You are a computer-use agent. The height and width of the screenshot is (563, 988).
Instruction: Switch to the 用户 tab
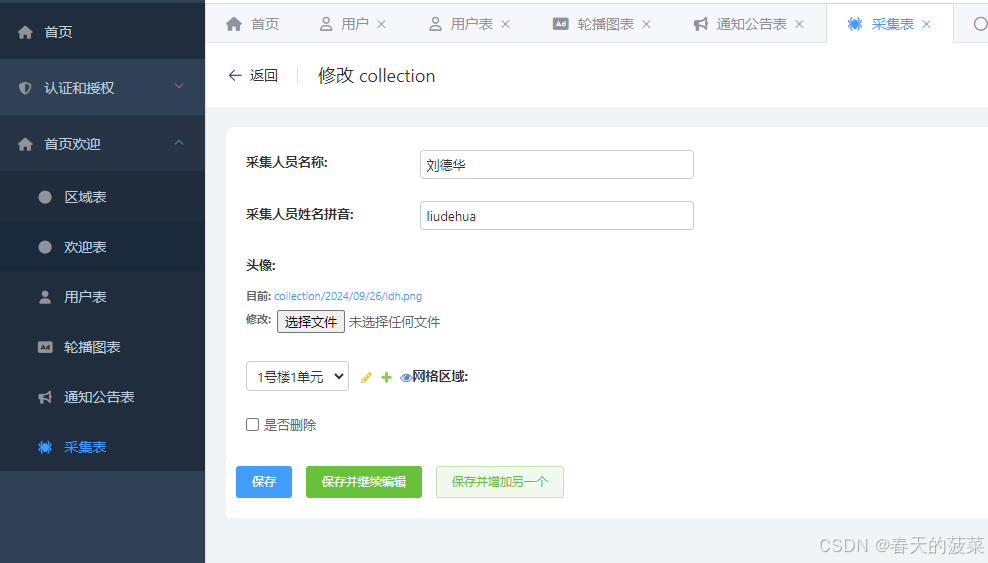(x=353, y=24)
